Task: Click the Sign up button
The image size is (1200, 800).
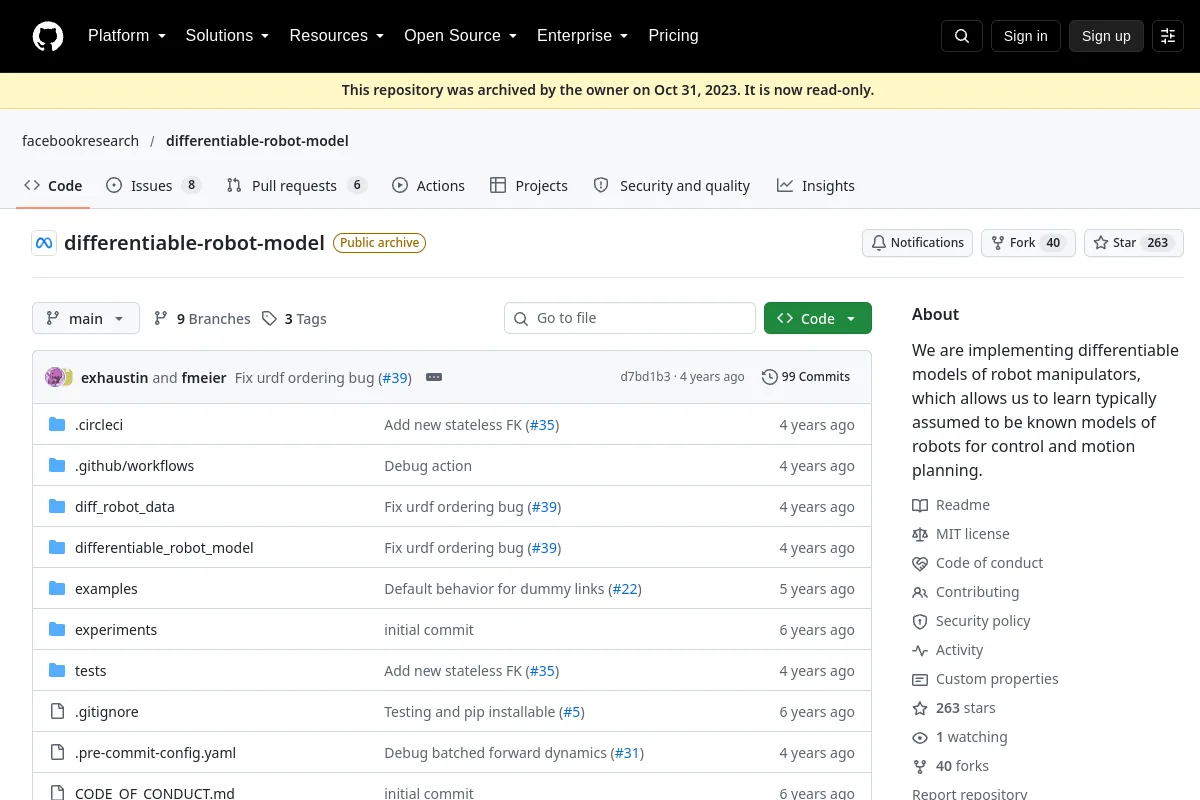Action: pos(1106,36)
